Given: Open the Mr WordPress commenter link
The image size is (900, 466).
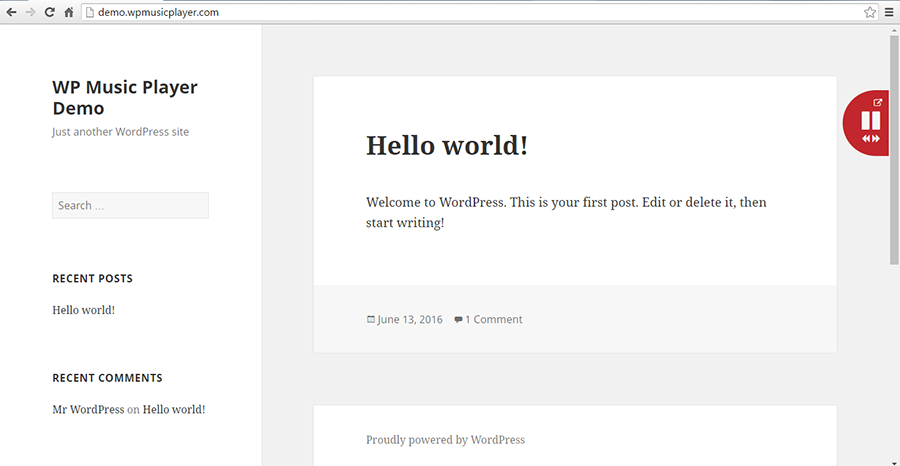Looking at the screenshot, I should tap(88, 410).
